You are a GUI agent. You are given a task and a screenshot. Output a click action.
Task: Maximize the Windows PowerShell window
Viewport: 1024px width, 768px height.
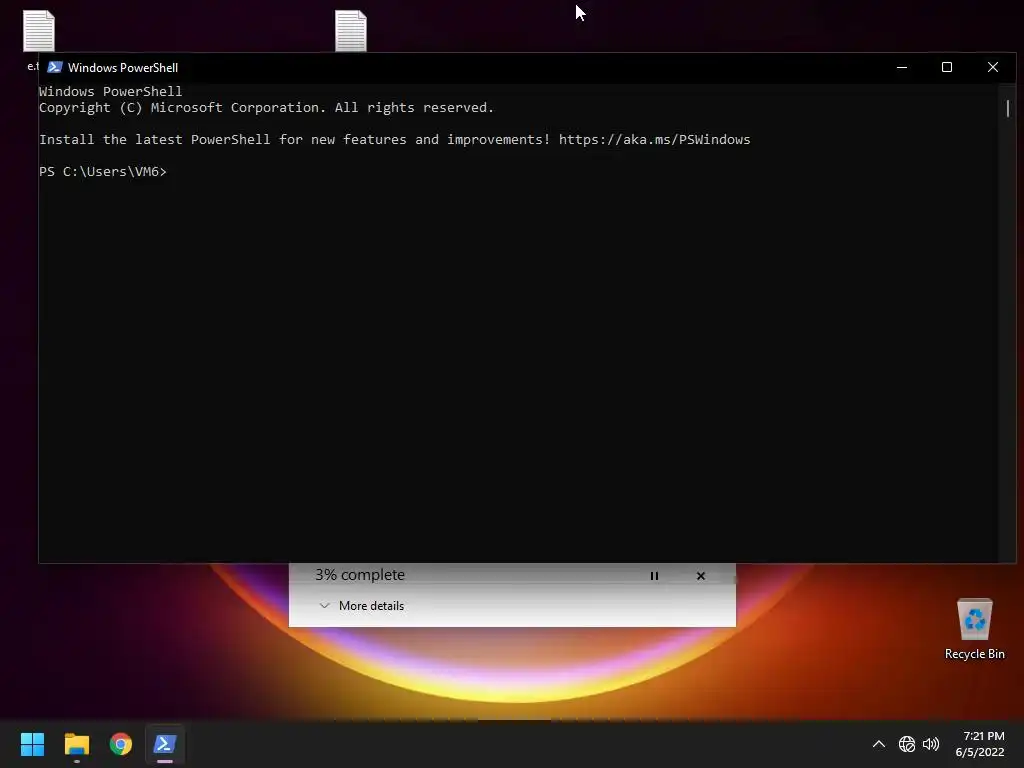click(947, 67)
